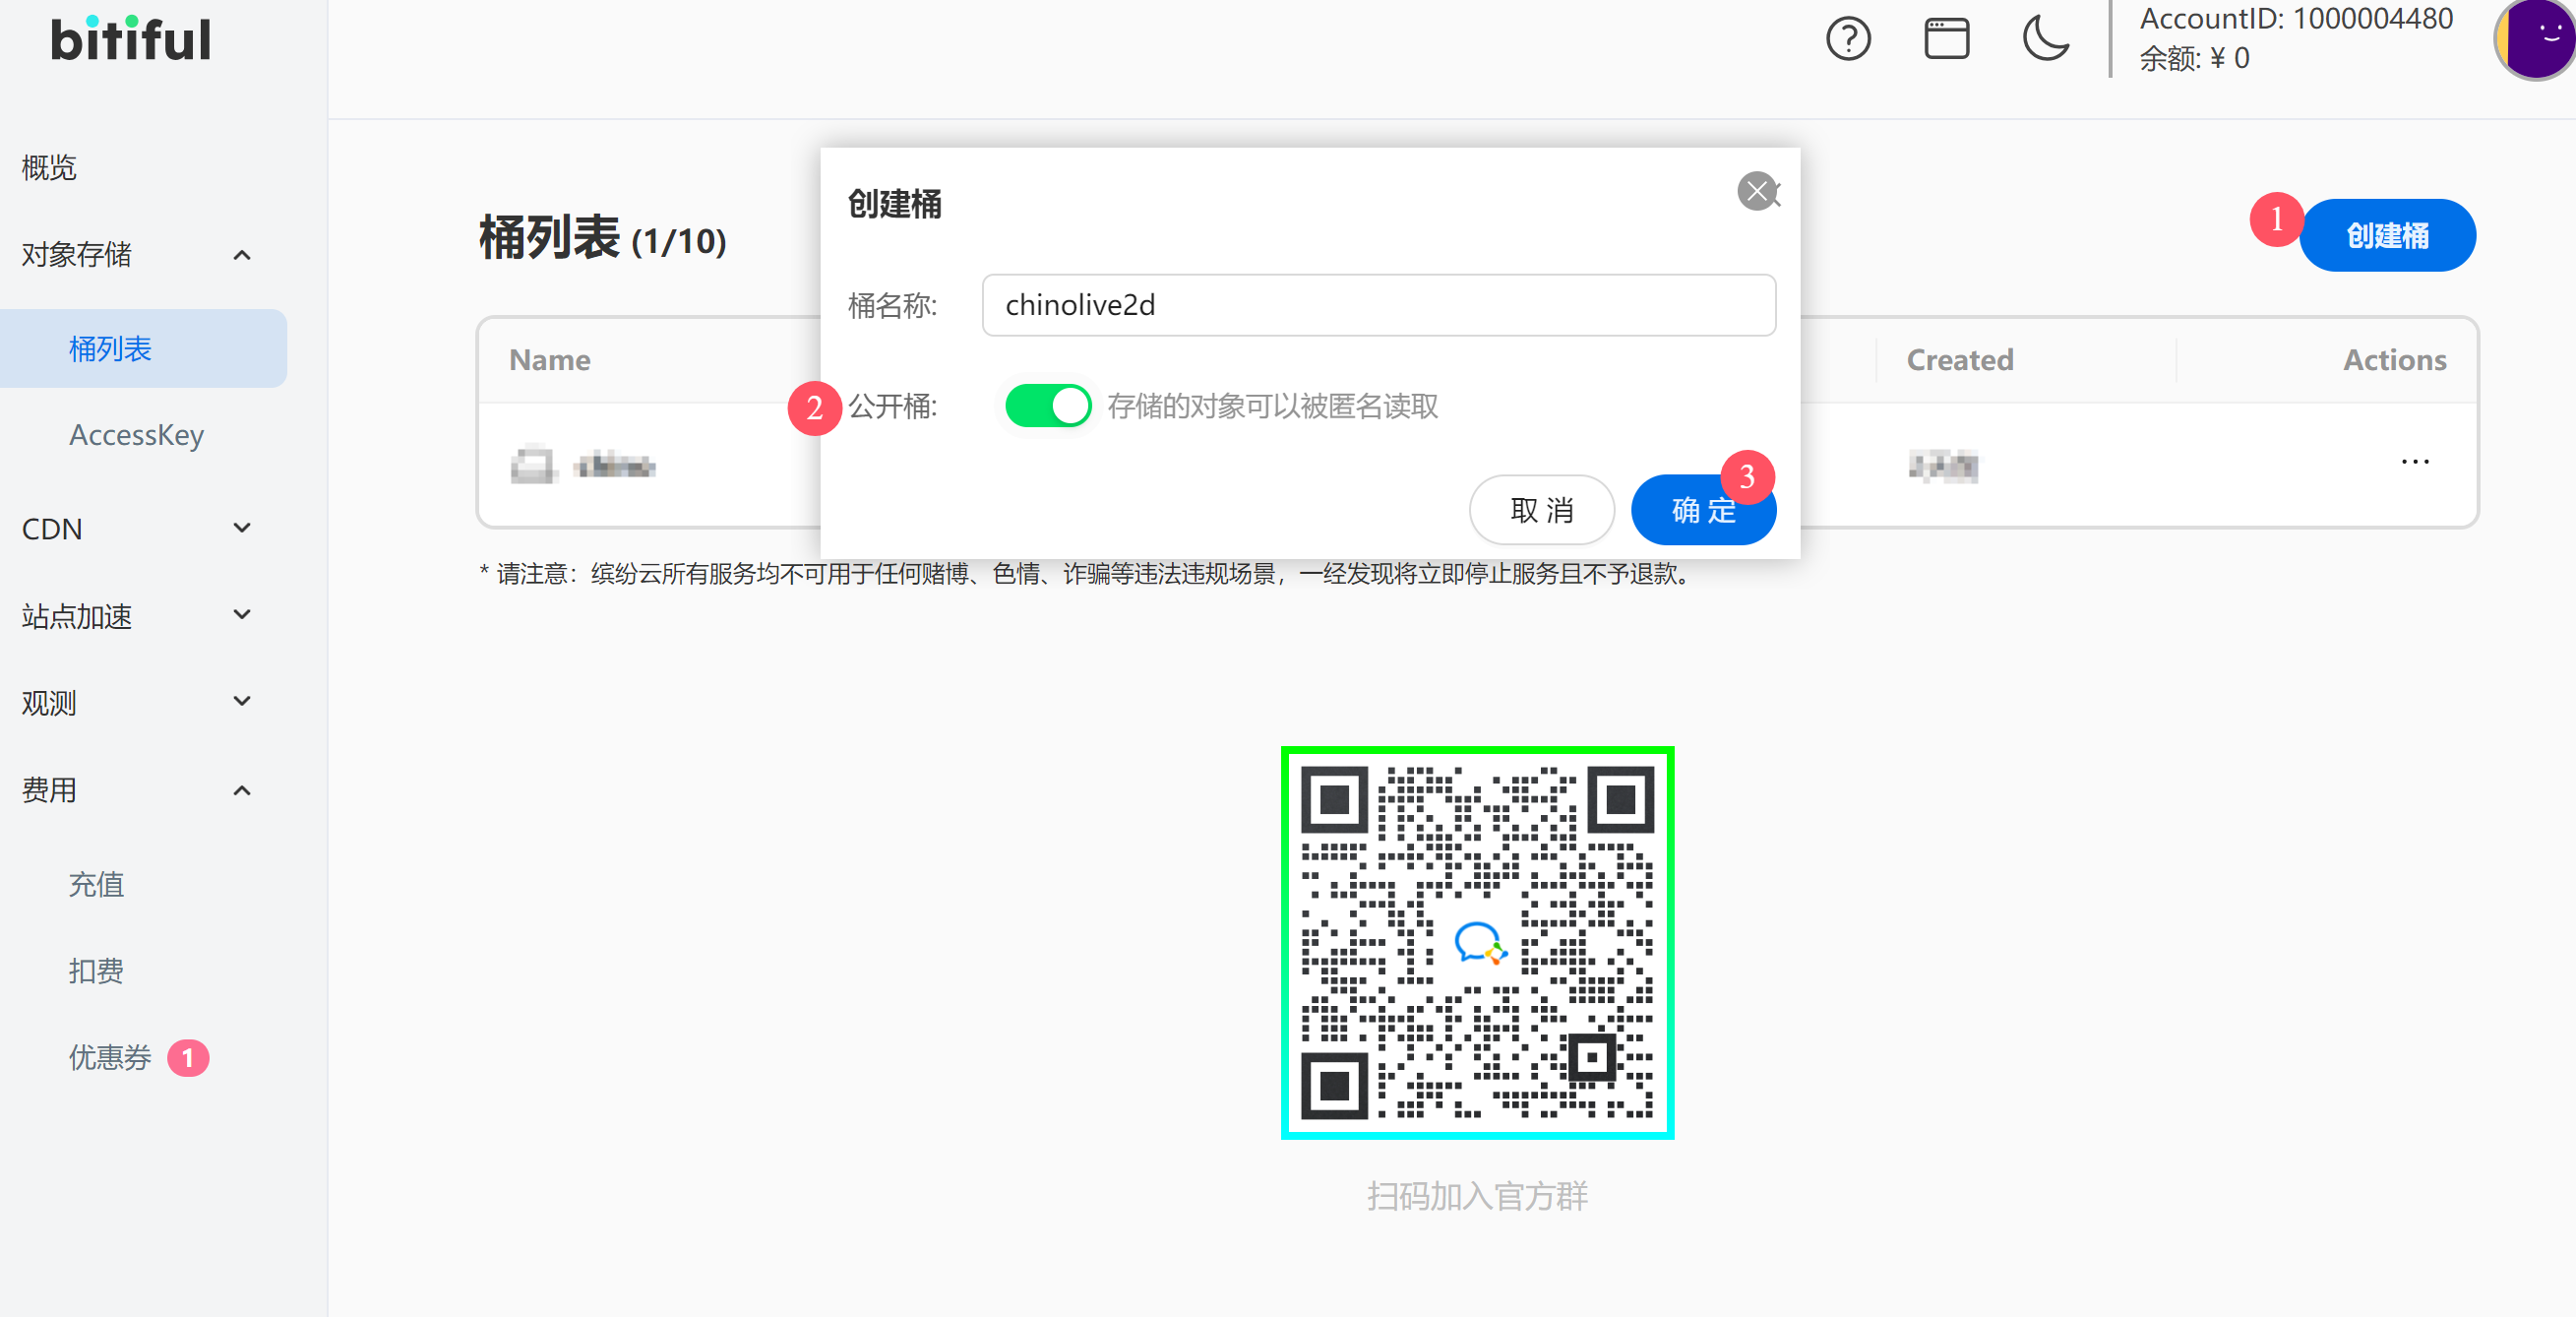This screenshot has height=1317, width=2576.
Task: Click the coupon count badge
Action: click(188, 1058)
